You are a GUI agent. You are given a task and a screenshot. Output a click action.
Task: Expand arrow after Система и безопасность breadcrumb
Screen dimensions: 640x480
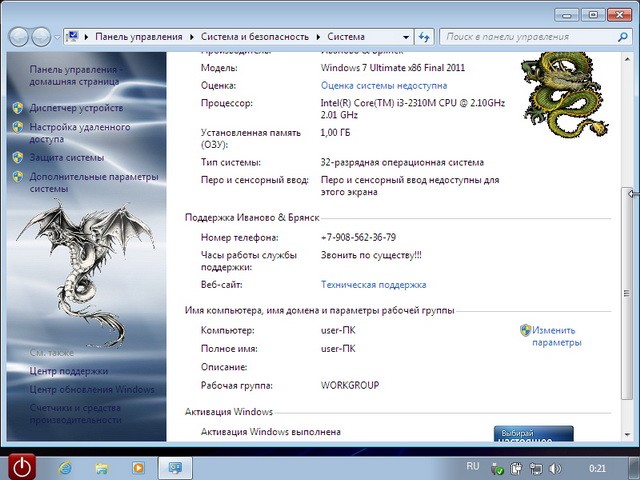318,37
